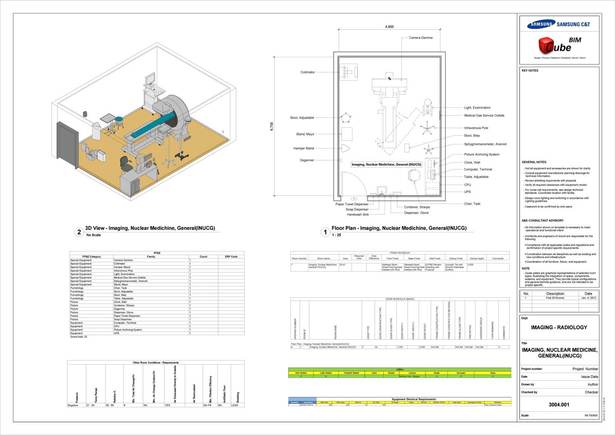Click the "Chair, Task" plan label

pos(472,204)
